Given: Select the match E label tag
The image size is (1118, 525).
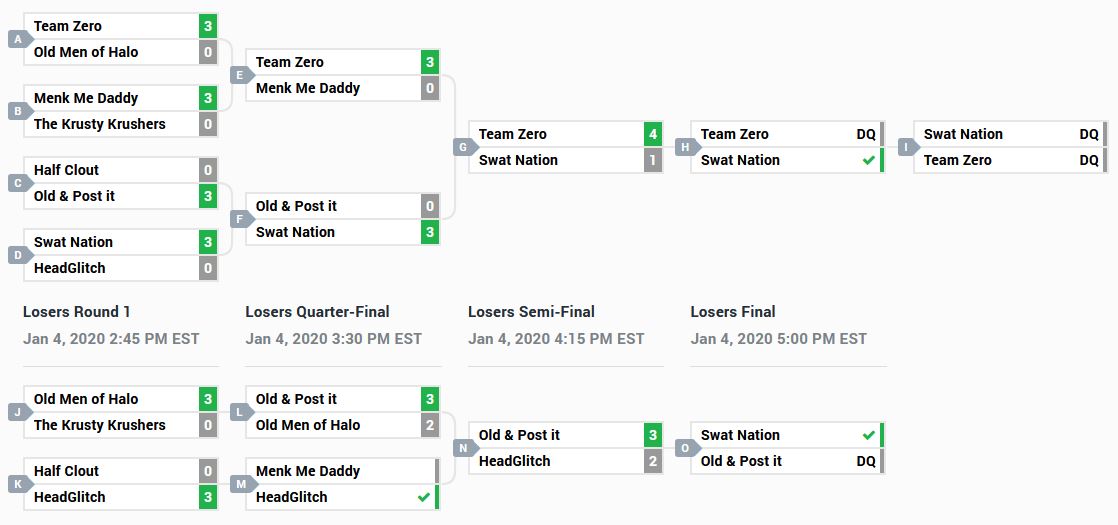Looking at the screenshot, I should [242, 75].
